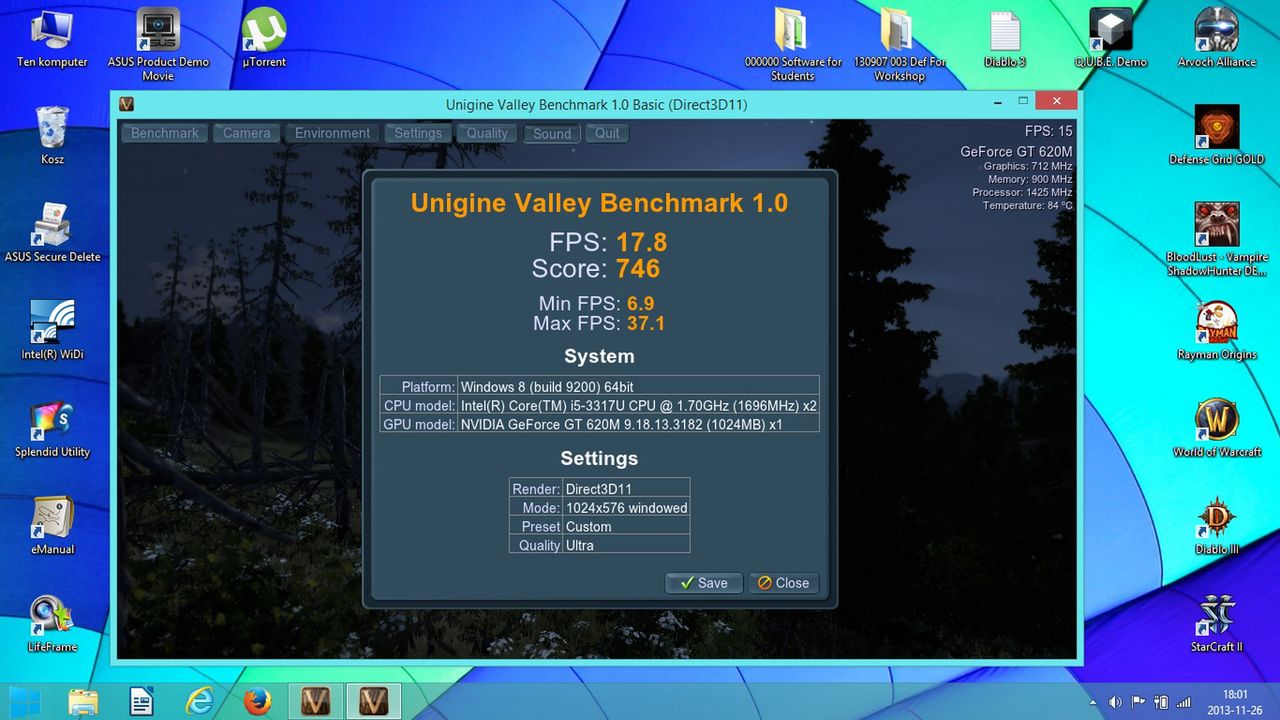Open ASUS Secure Delete shortcut
Image resolution: width=1280 pixels, height=720 pixels.
point(52,232)
